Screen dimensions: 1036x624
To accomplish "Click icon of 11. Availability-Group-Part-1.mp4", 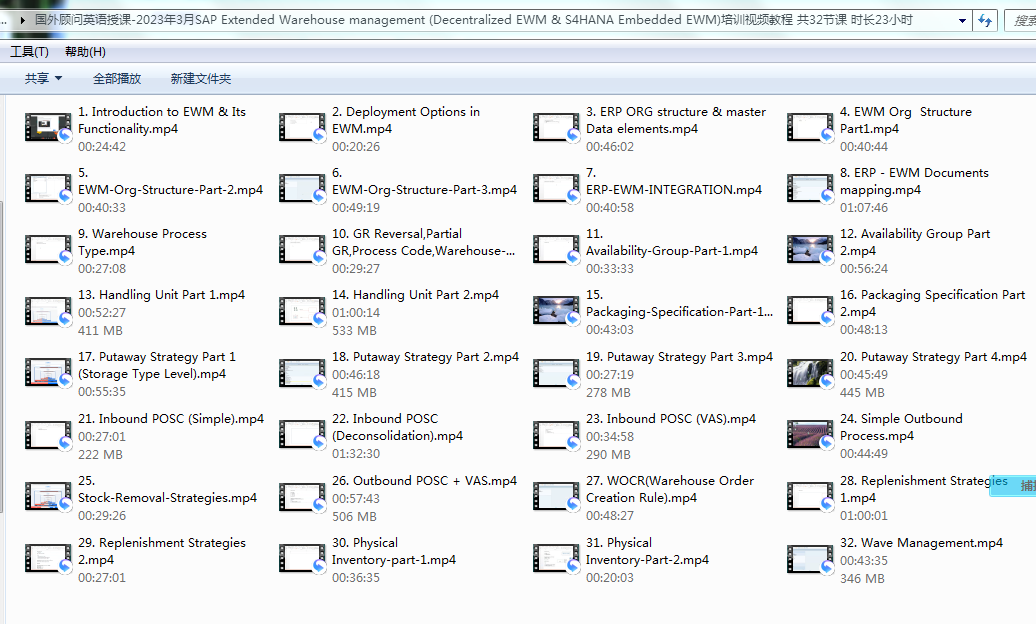I will [x=556, y=250].
